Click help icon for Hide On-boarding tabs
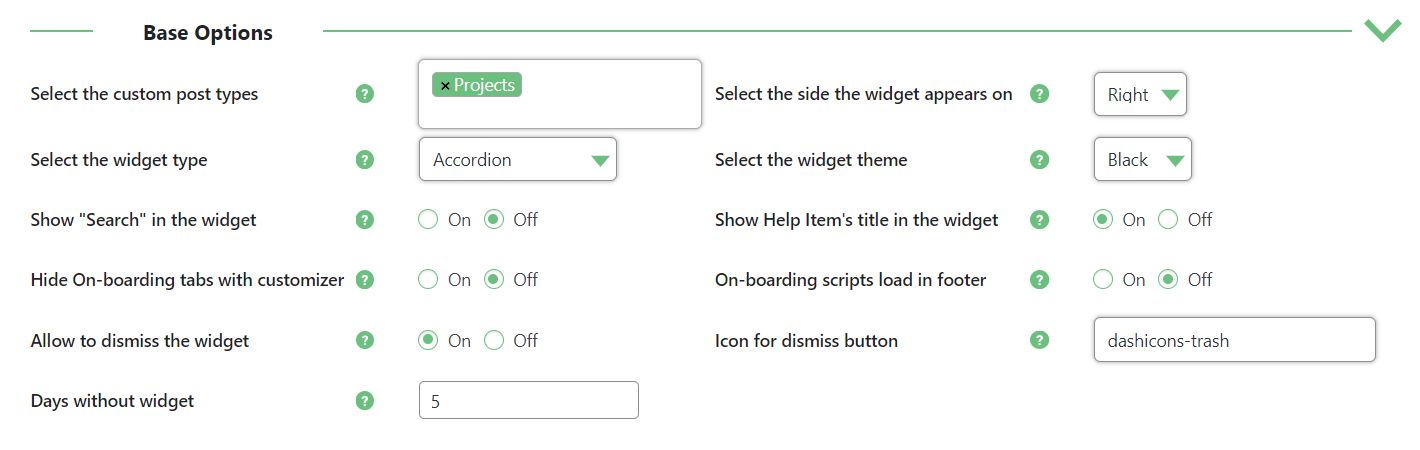 (365, 280)
